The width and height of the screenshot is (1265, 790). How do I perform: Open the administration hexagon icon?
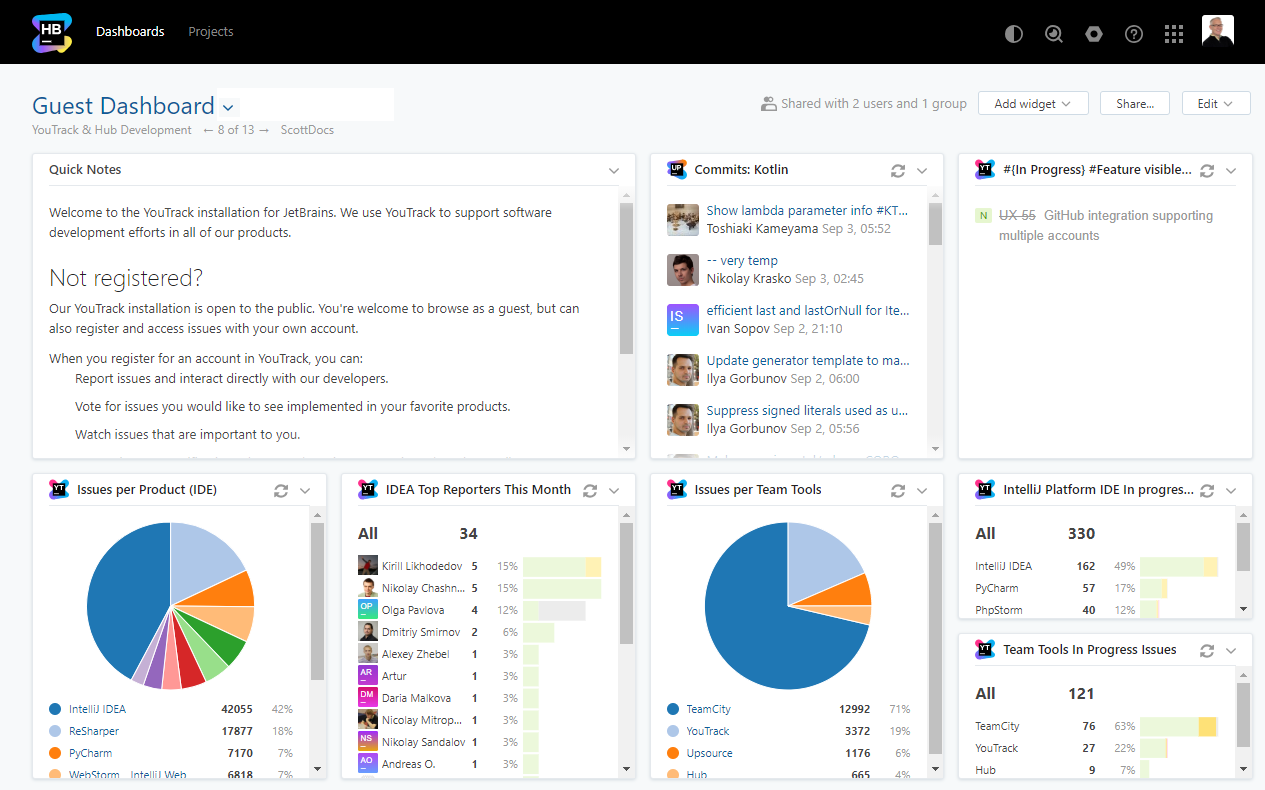pyautogui.click(x=1094, y=34)
